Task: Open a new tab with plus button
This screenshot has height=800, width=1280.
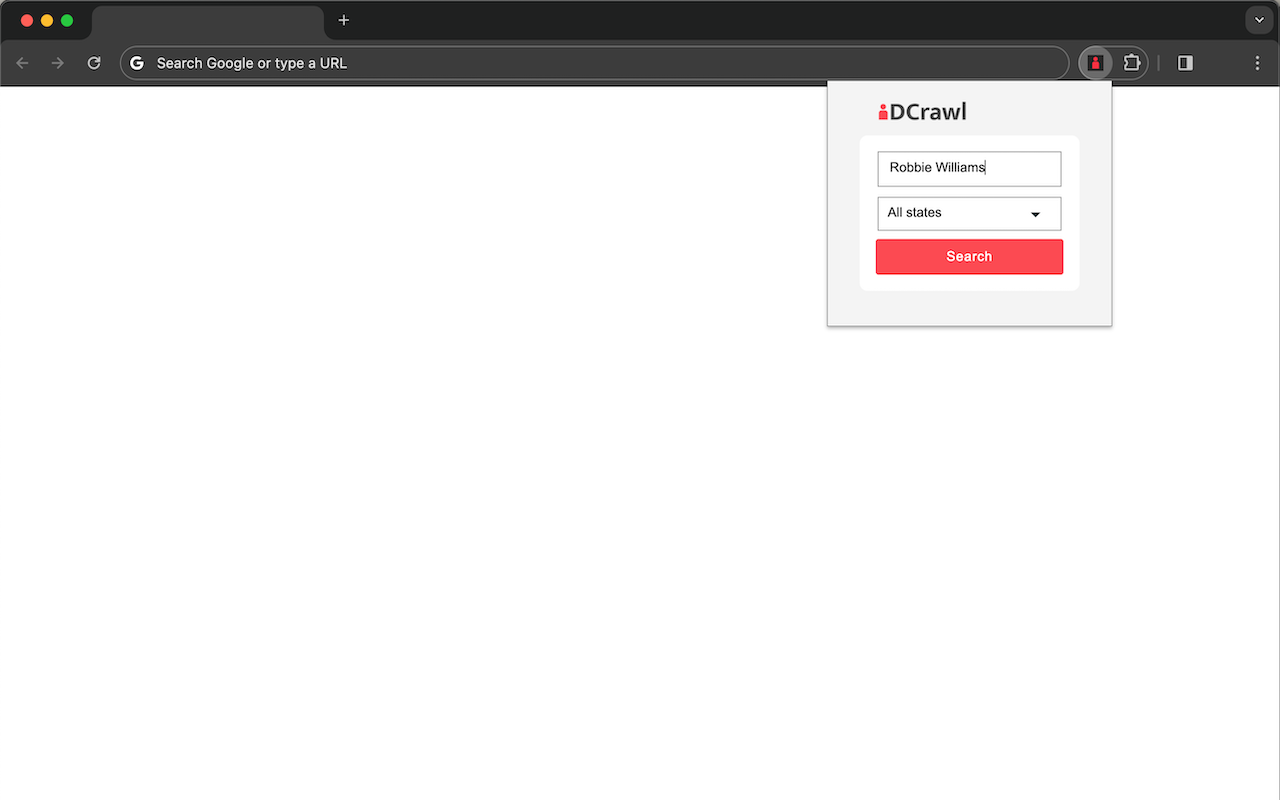Action: click(344, 20)
